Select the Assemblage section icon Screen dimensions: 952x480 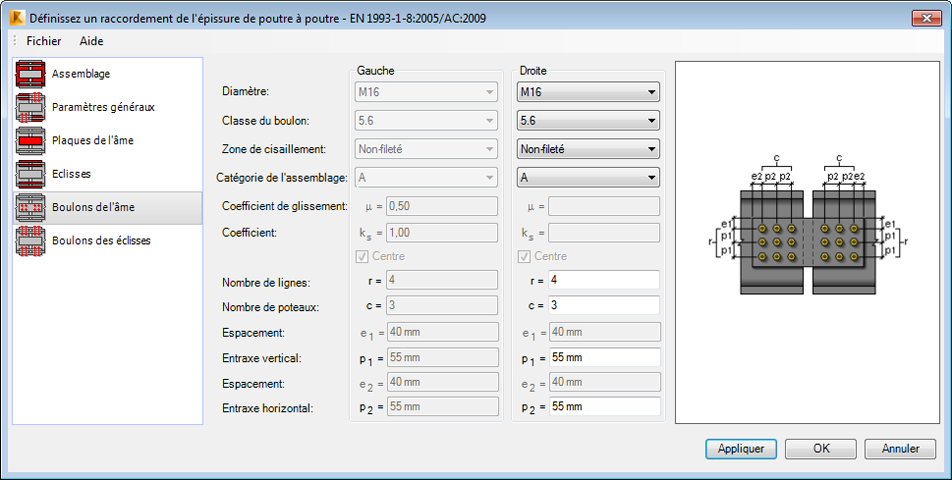tap(30, 73)
